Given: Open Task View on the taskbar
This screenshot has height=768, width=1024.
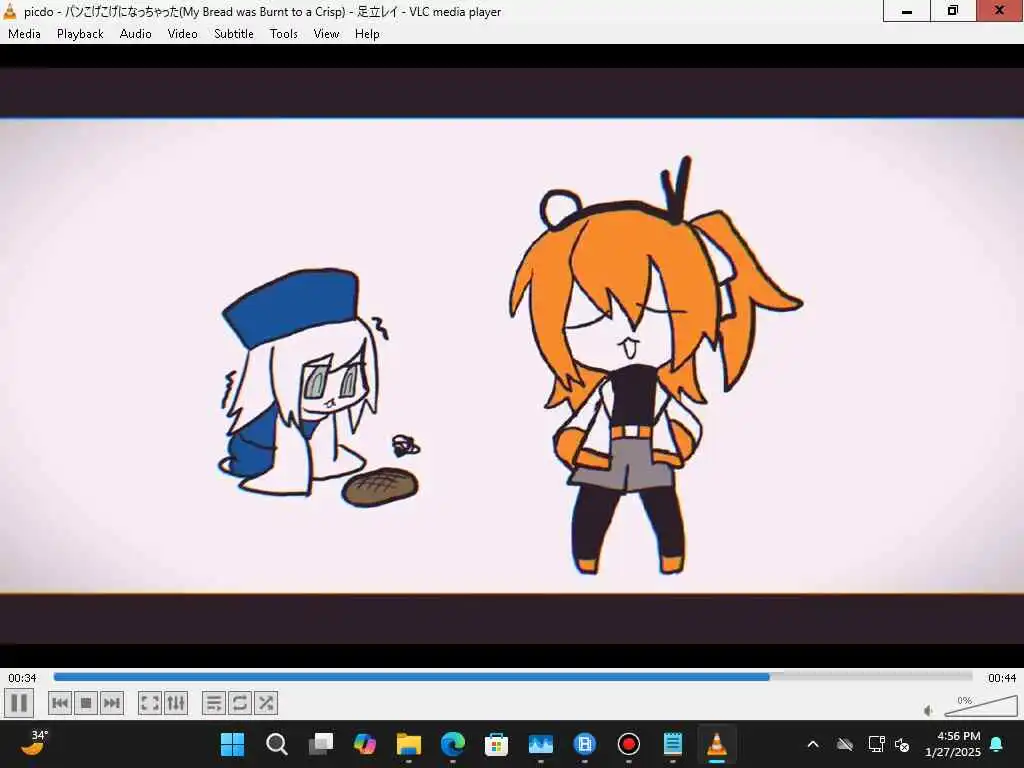Looking at the screenshot, I should 321,744.
